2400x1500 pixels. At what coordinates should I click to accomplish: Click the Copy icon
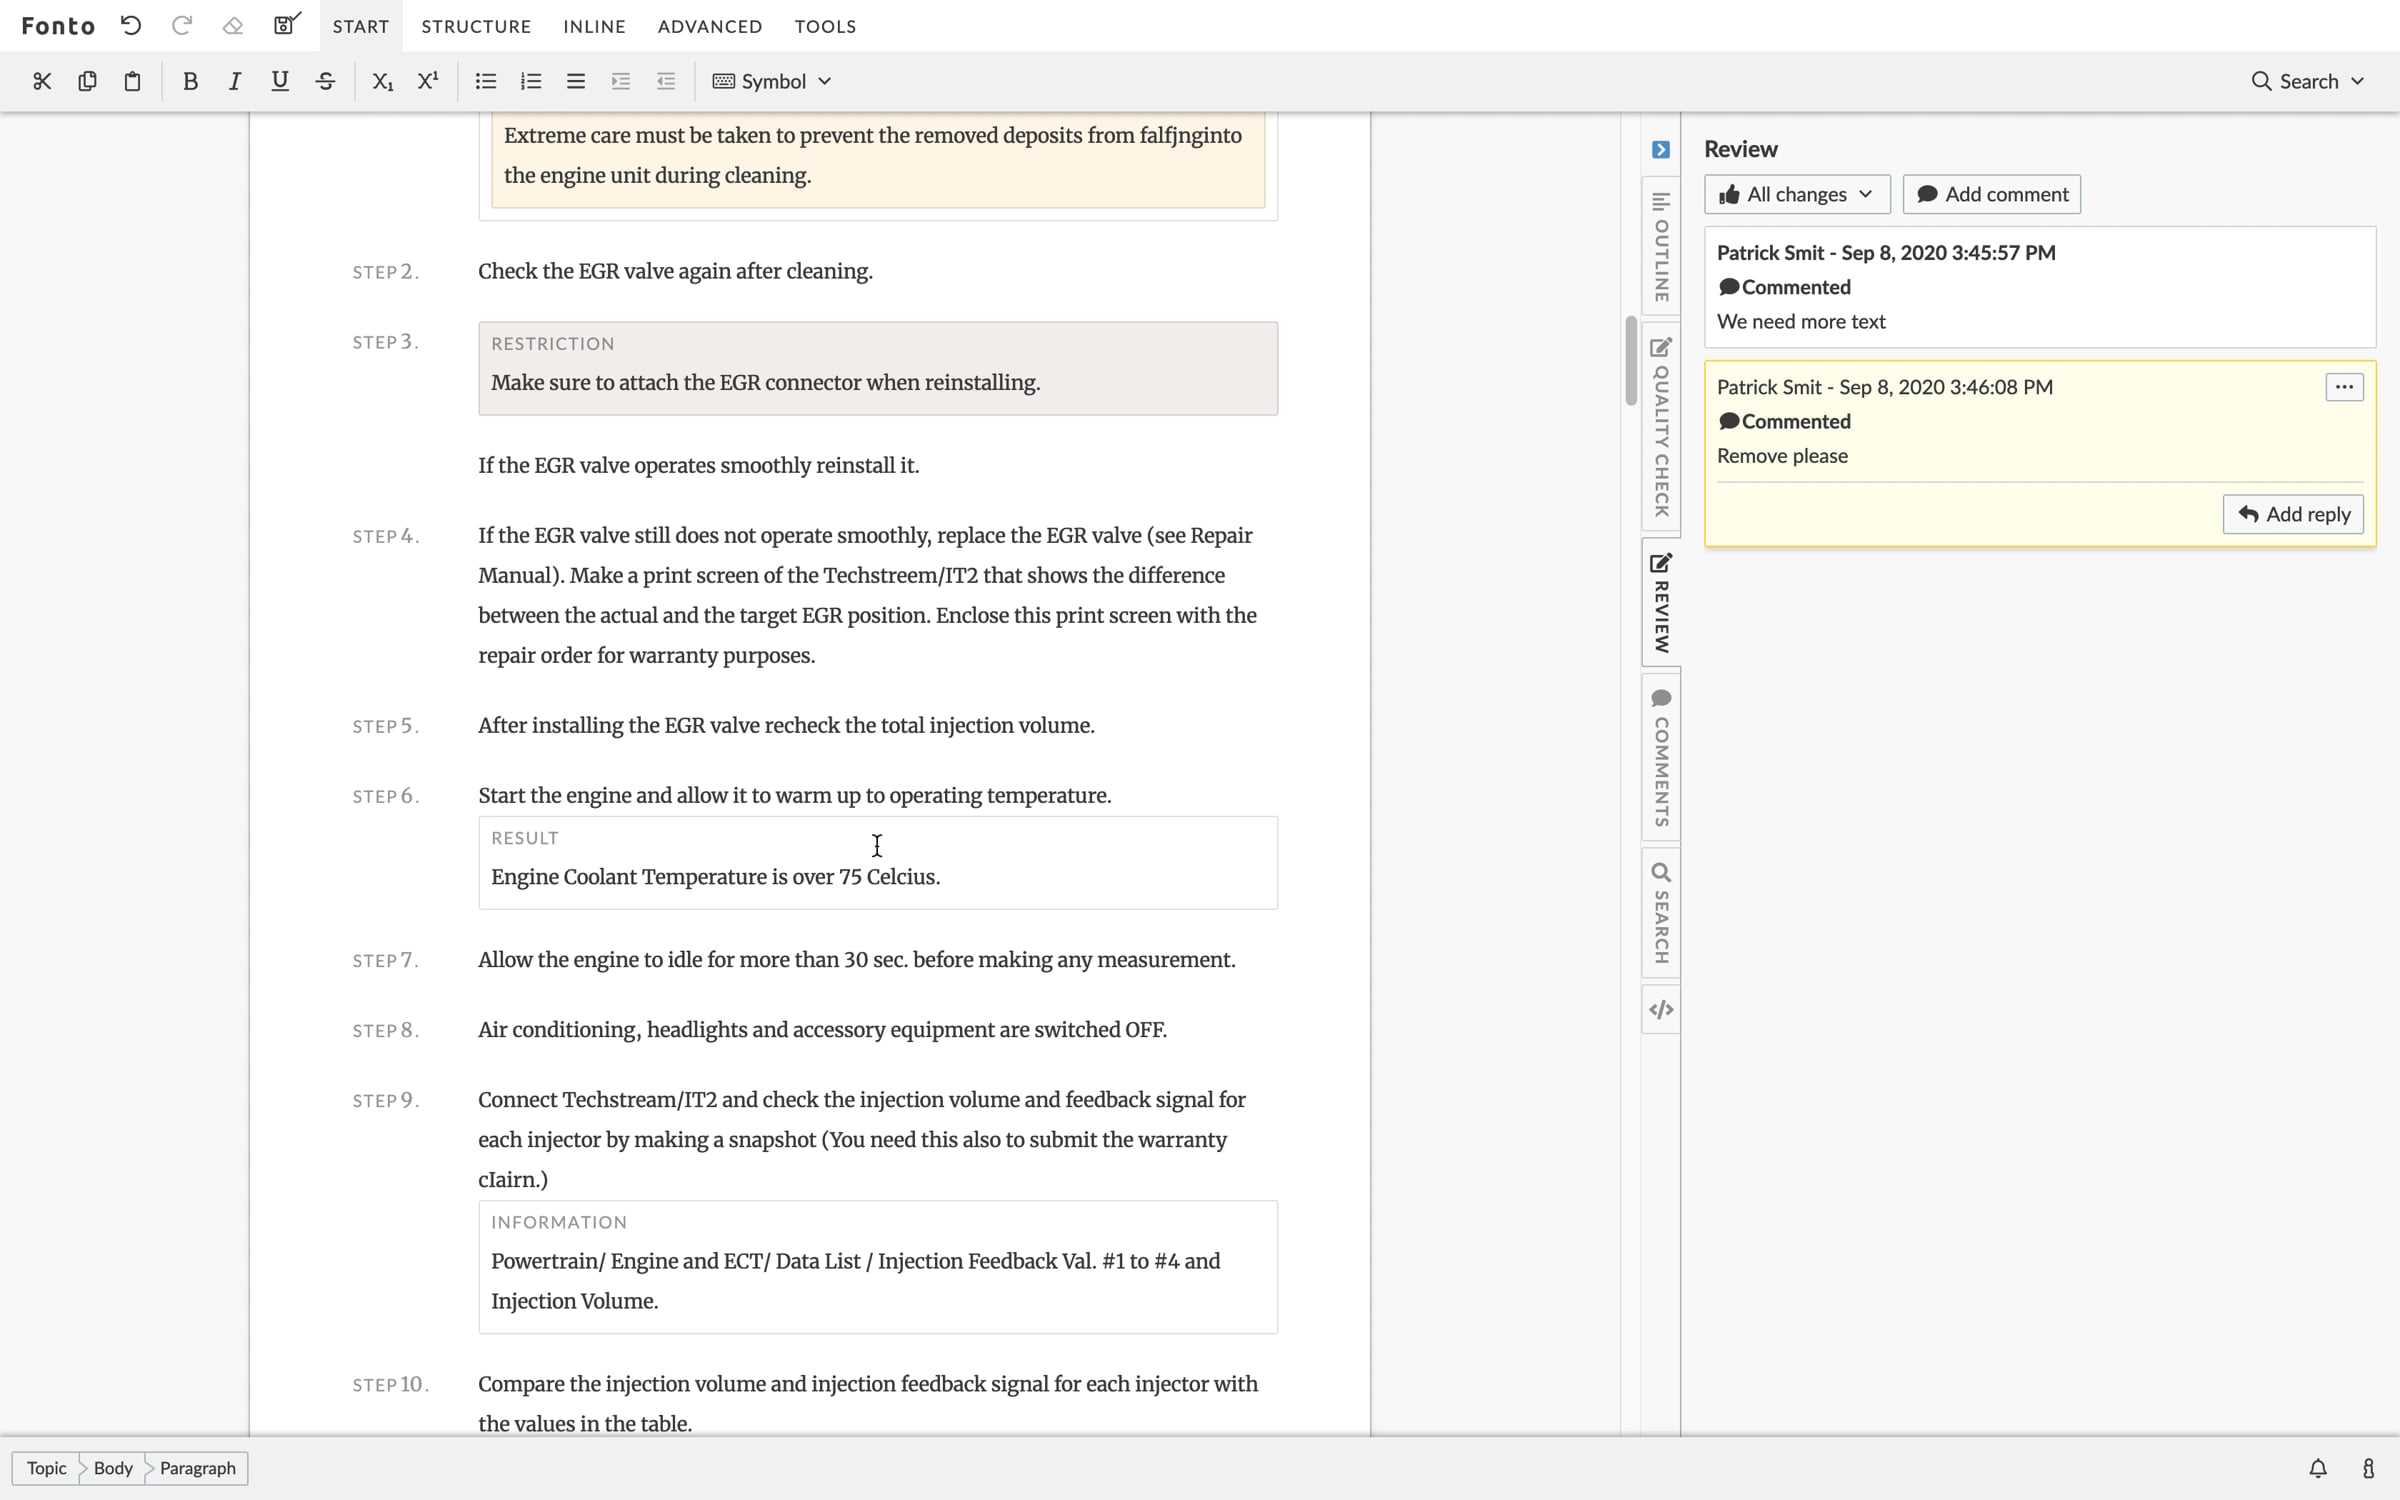(87, 81)
